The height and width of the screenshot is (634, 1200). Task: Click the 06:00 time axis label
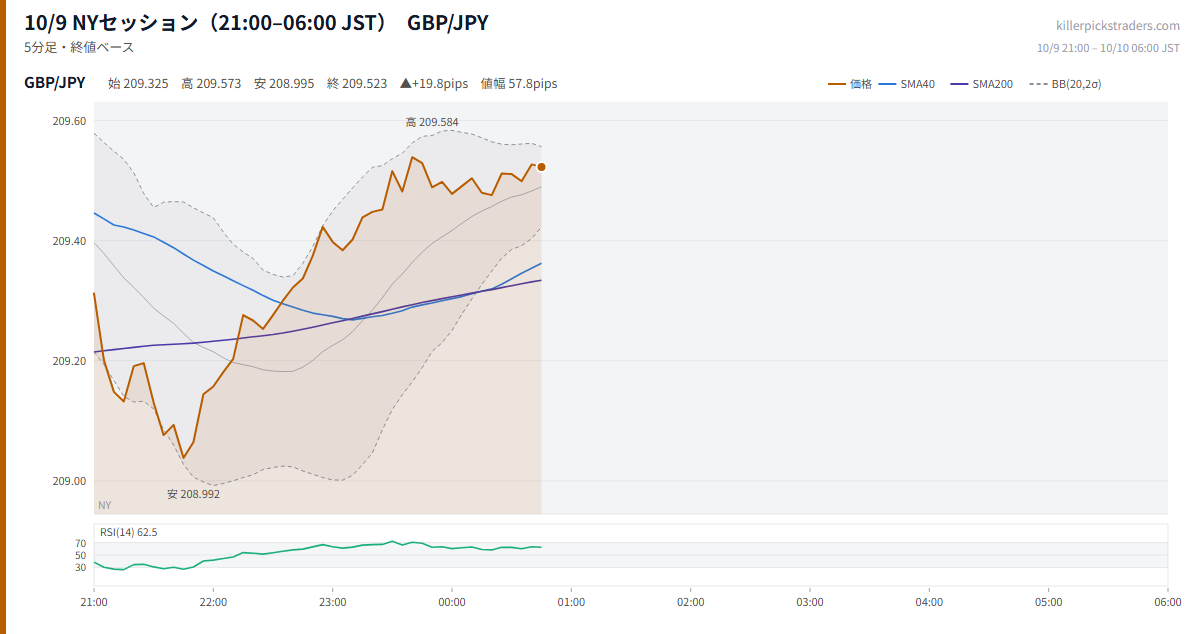(1168, 603)
